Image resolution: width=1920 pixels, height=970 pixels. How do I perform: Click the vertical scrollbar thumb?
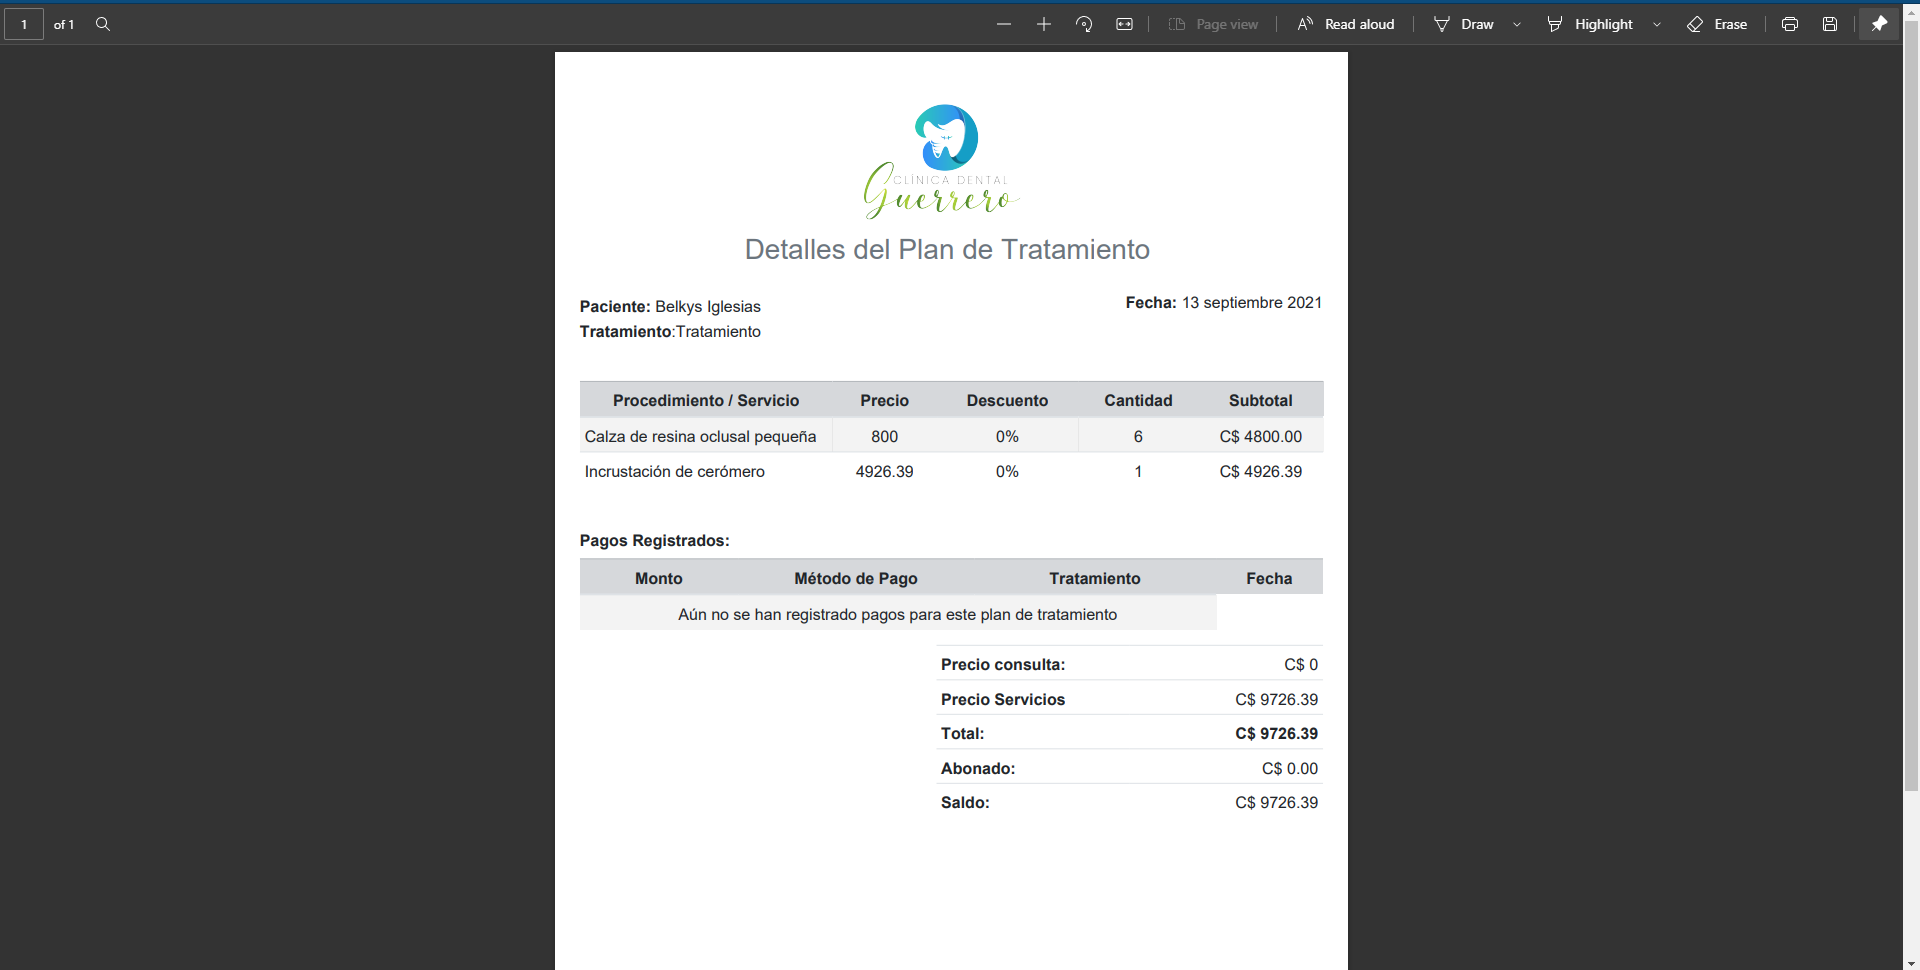[x=1911, y=400]
